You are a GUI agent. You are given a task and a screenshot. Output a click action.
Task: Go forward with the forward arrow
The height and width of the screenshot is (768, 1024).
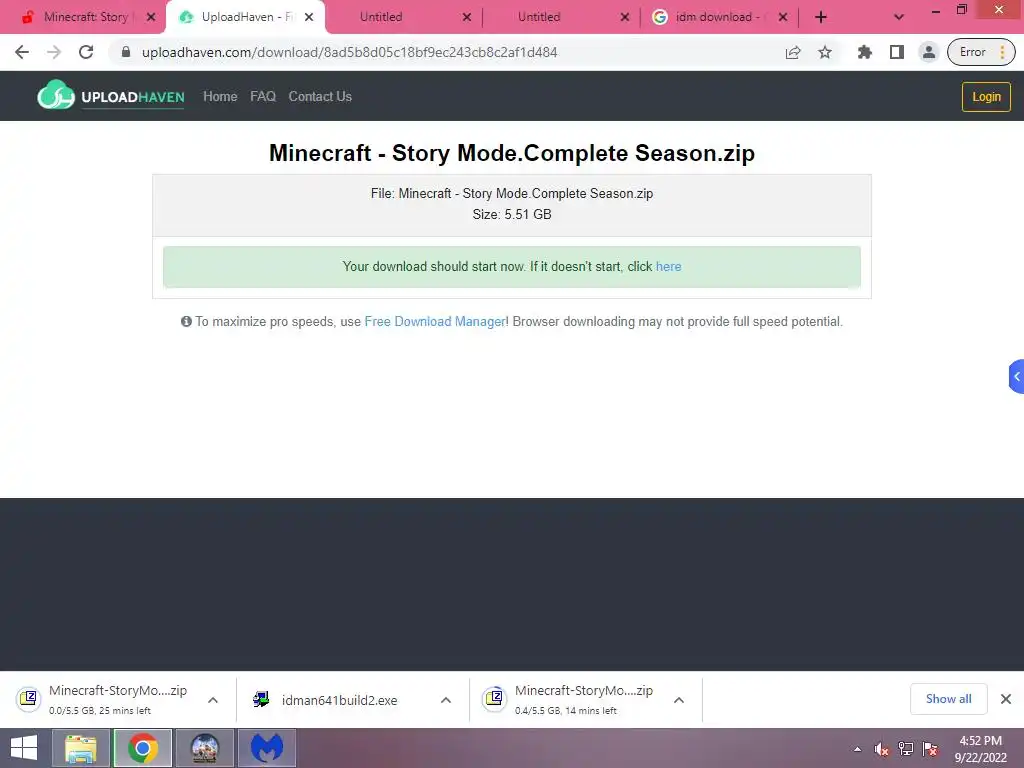54,52
